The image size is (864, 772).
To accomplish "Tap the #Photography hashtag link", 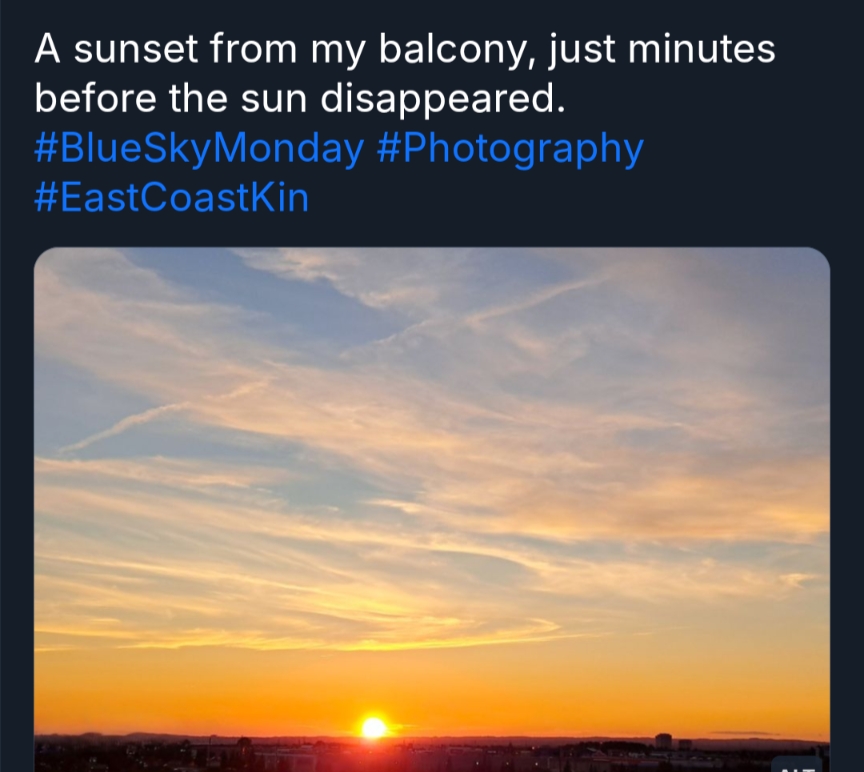I will (510, 150).
